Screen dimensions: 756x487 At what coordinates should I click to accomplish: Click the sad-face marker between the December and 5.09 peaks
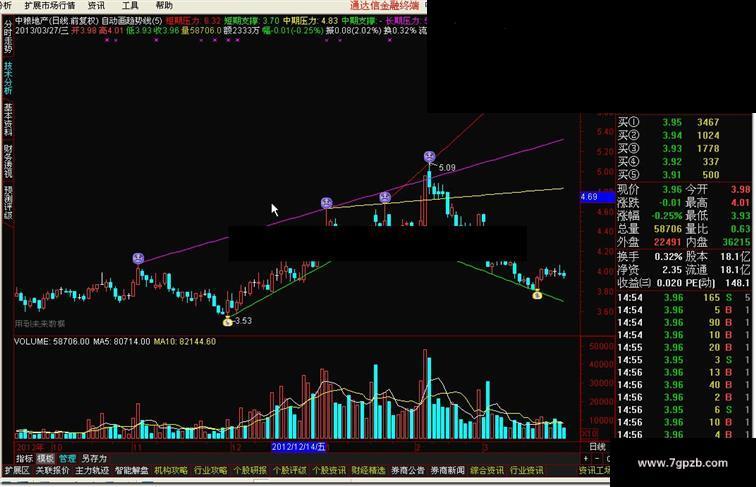385,197
